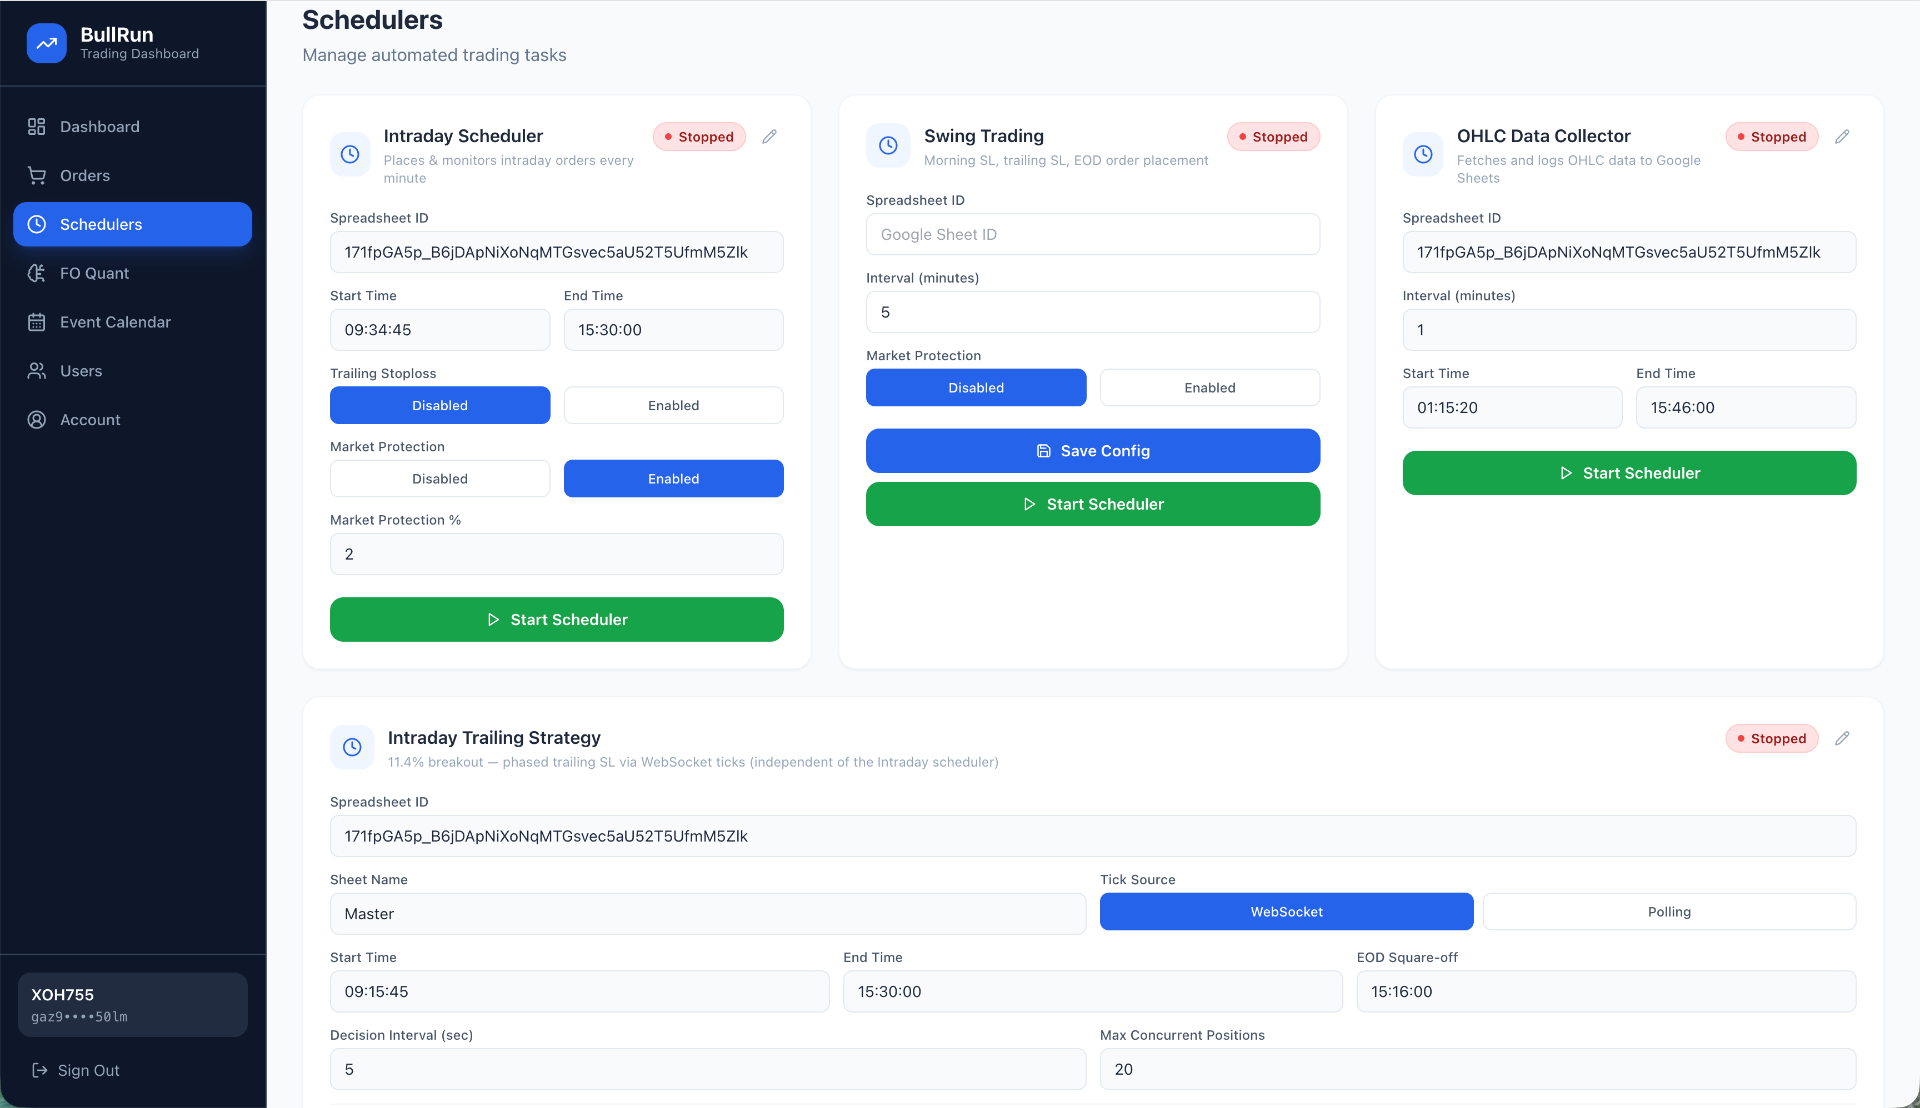1920x1108 pixels.
Task: Start the Swing Trading scheduler
Action: (1093, 504)
